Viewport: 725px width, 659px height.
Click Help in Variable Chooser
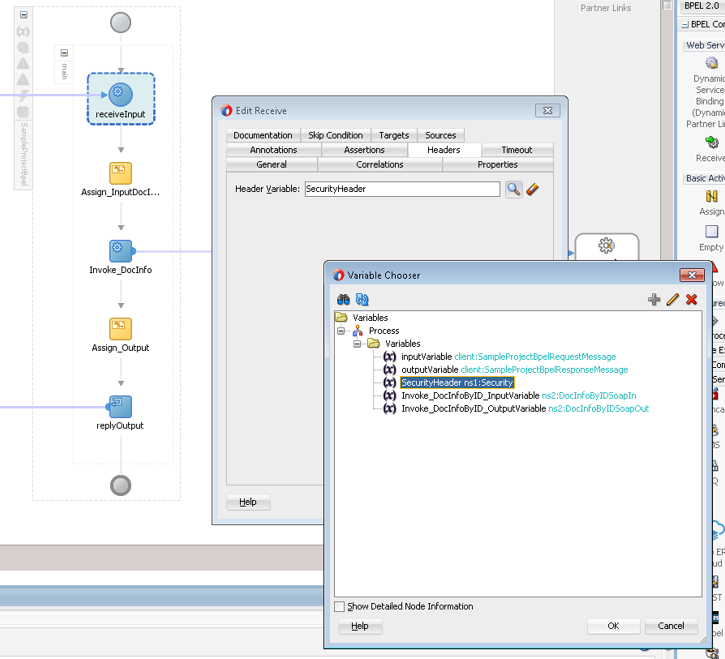[x=360, y=626]
